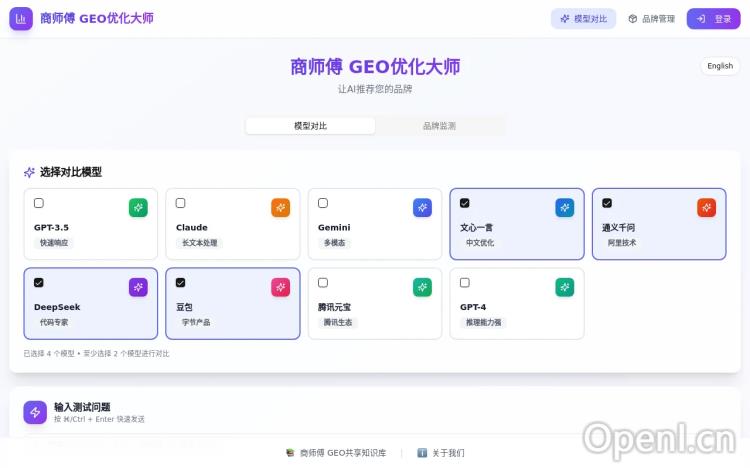Screen dimensions: 750x468
Task: Click the 推理能力强 tag on GPT-4
Action: (484, 322)
